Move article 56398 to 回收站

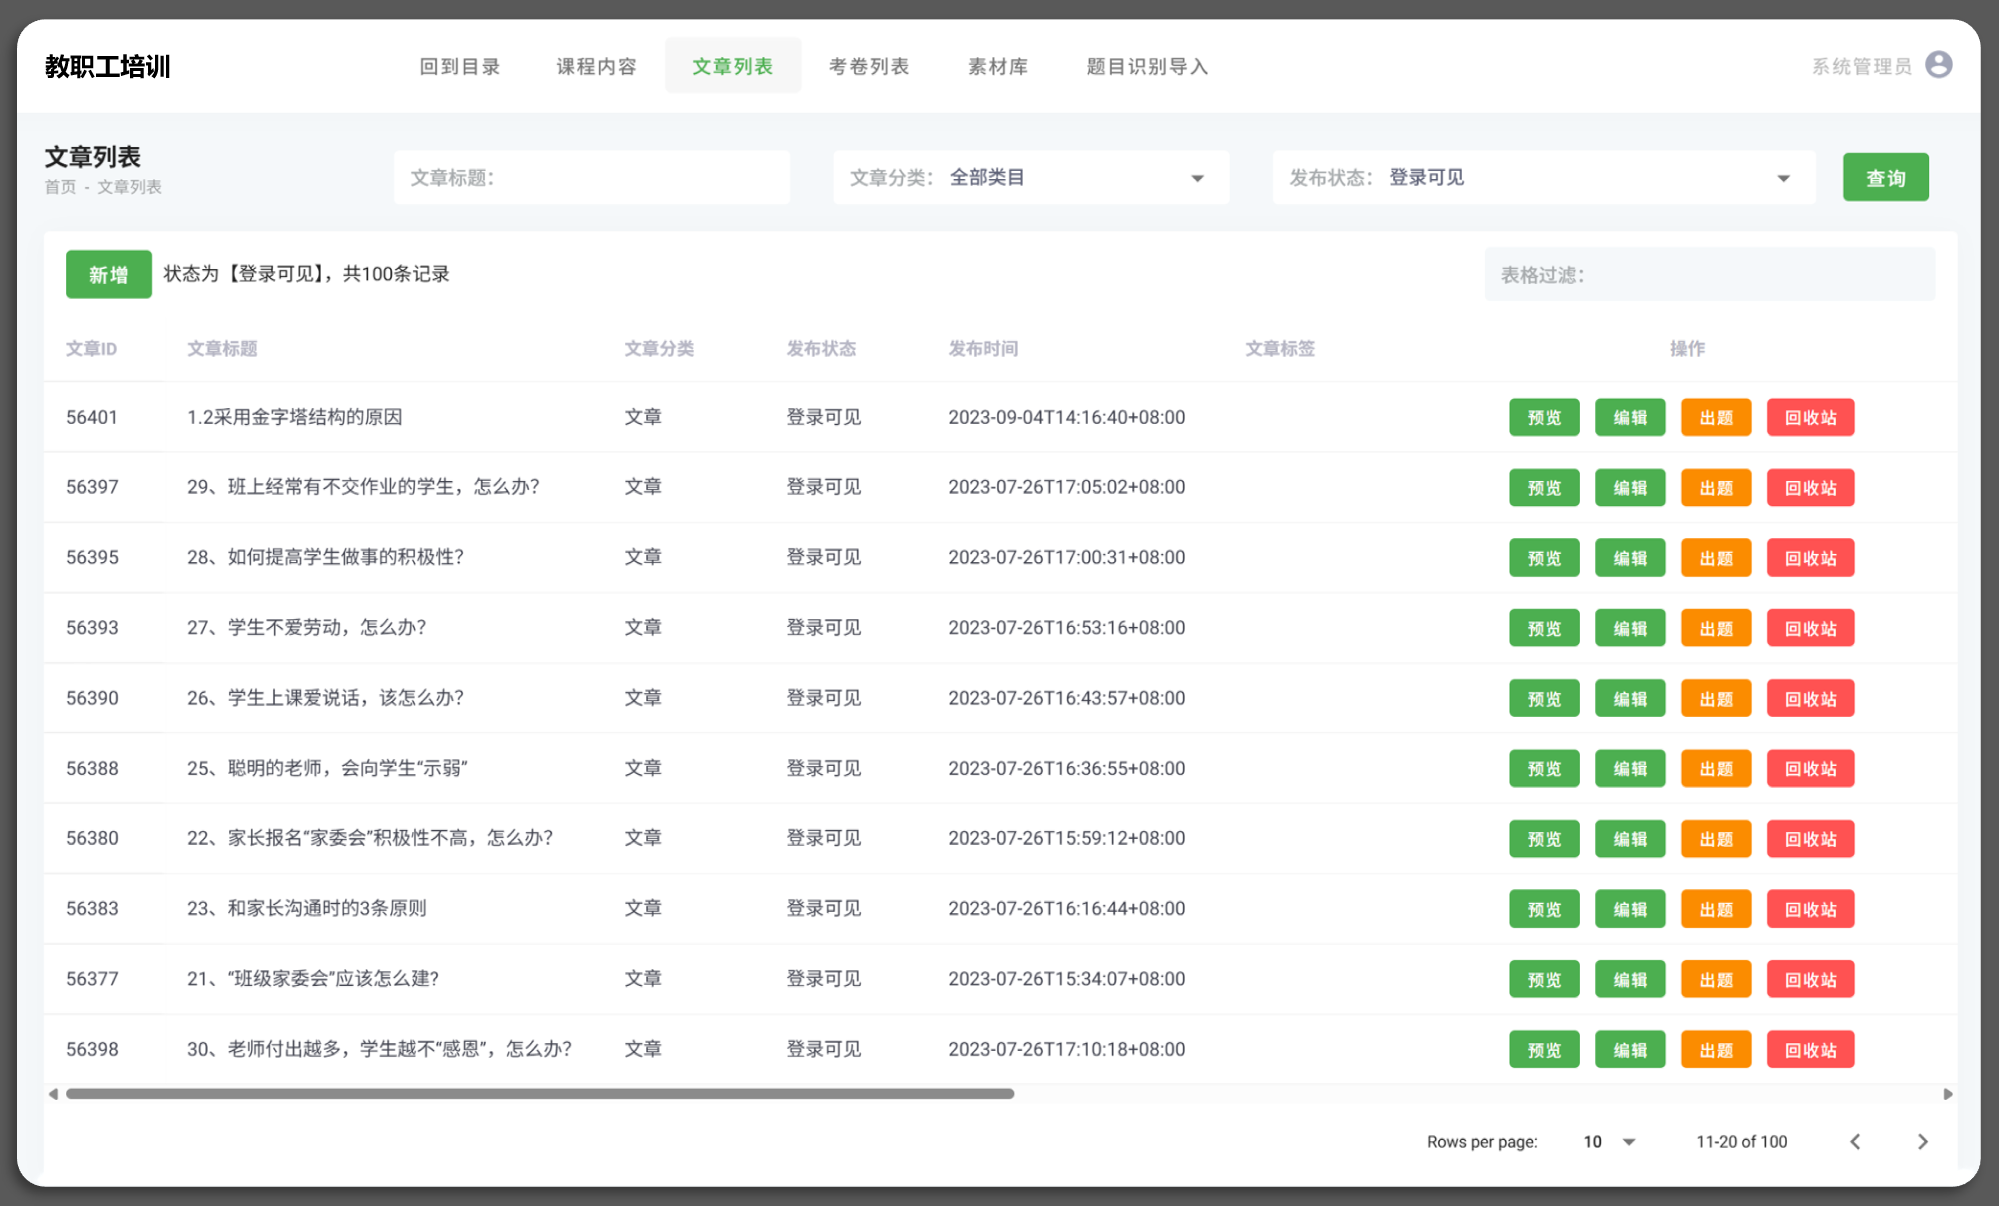point(1809,1050)
